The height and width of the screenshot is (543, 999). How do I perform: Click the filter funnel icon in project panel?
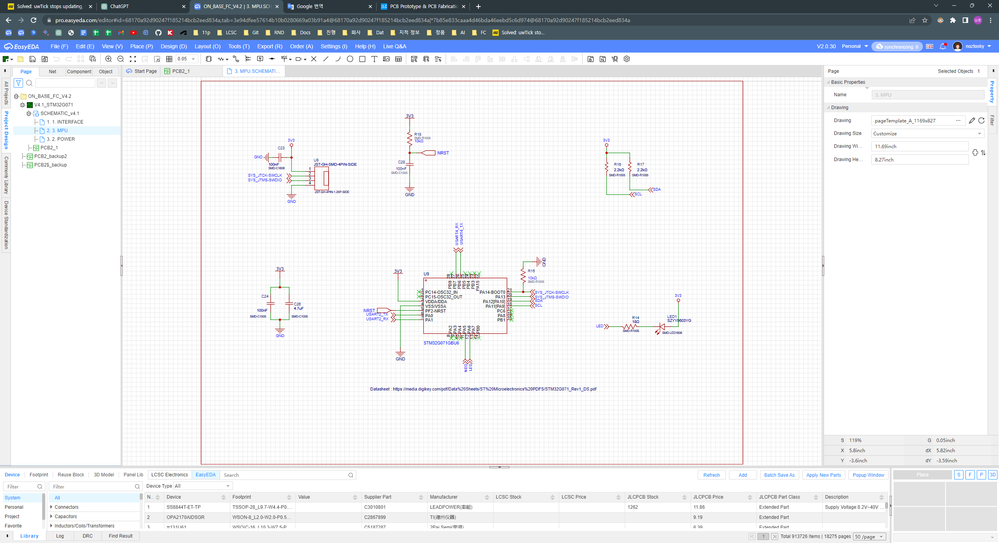(18, 83)
